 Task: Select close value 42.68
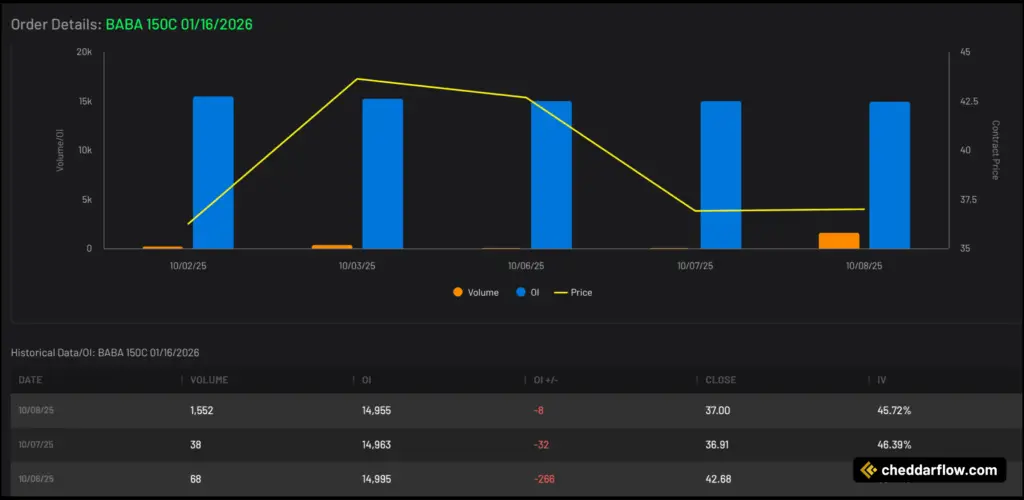pyautogui.click(x=718, y=479)
